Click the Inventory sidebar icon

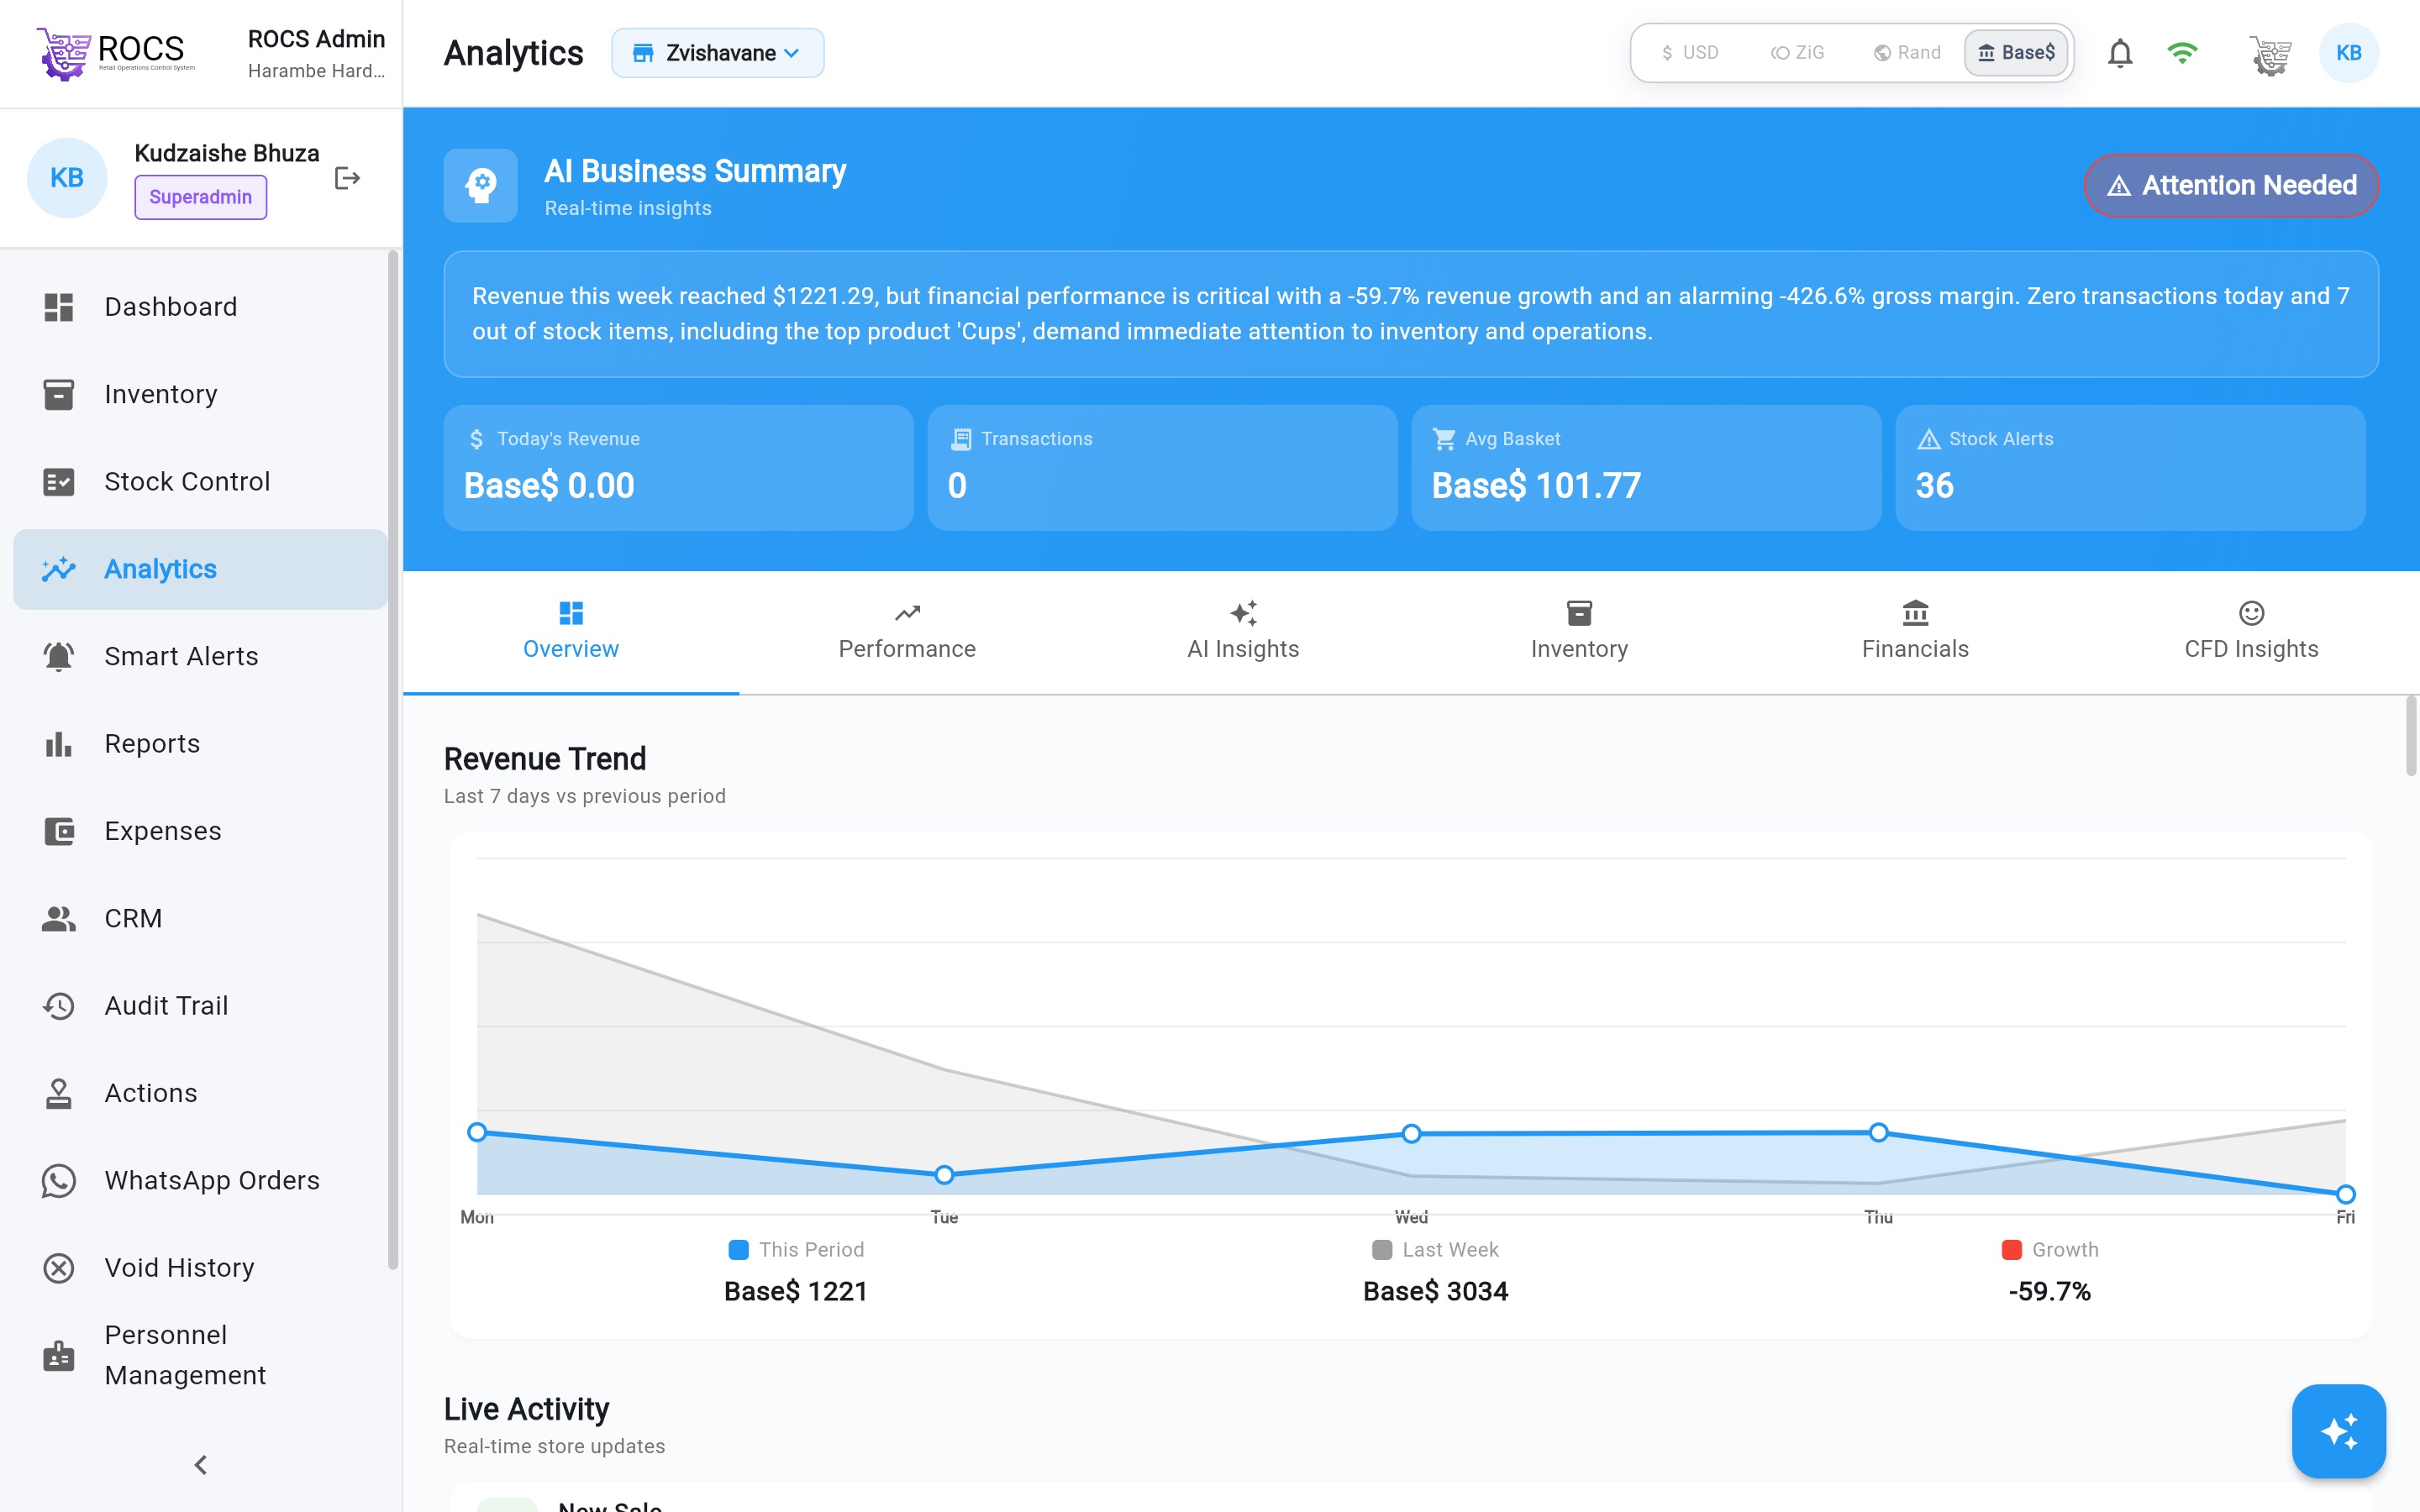(59, 394)
